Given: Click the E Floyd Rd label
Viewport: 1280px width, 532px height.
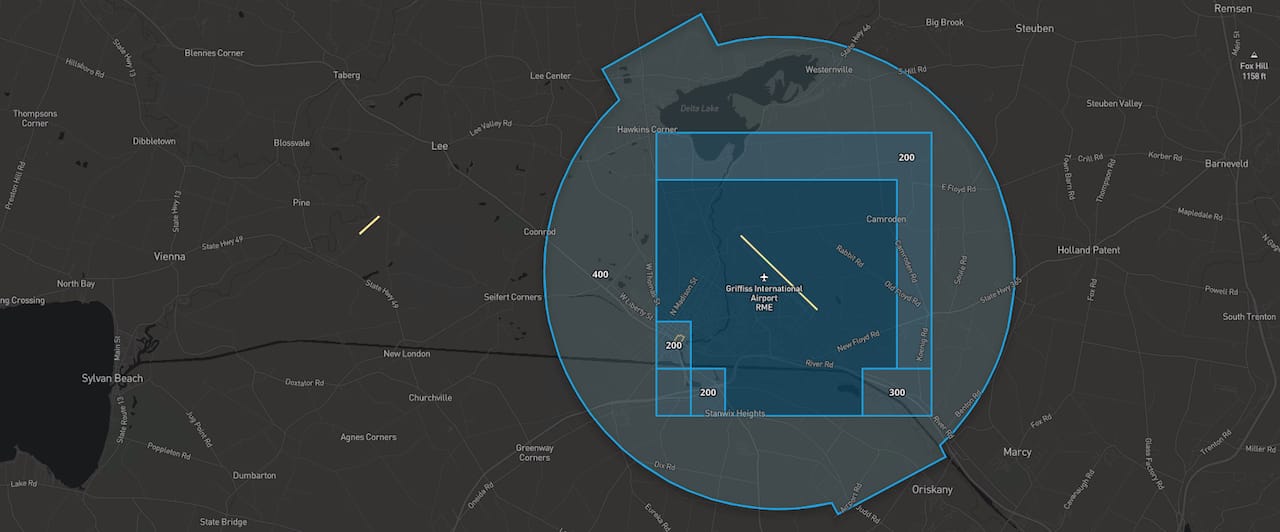Looking at the screenshot, I should tap(958, 187).
